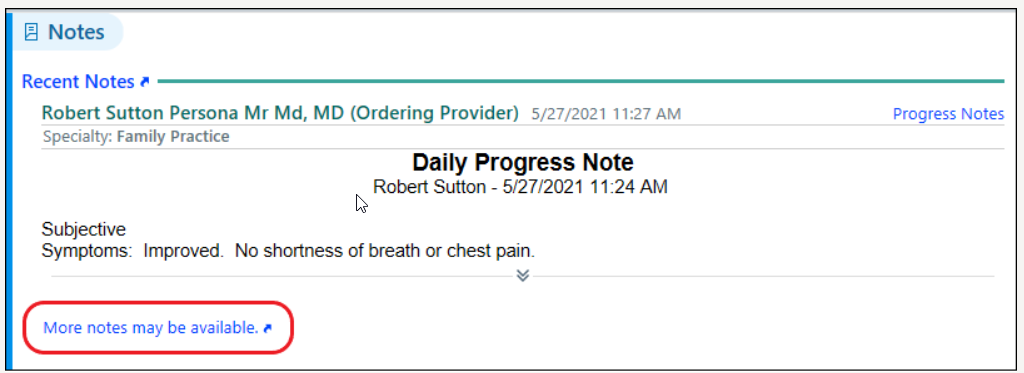The height and width of the screenshot is (373, 1024).
Task: Click the arrow icon after More notes may be available
Action: pos(266,329)
